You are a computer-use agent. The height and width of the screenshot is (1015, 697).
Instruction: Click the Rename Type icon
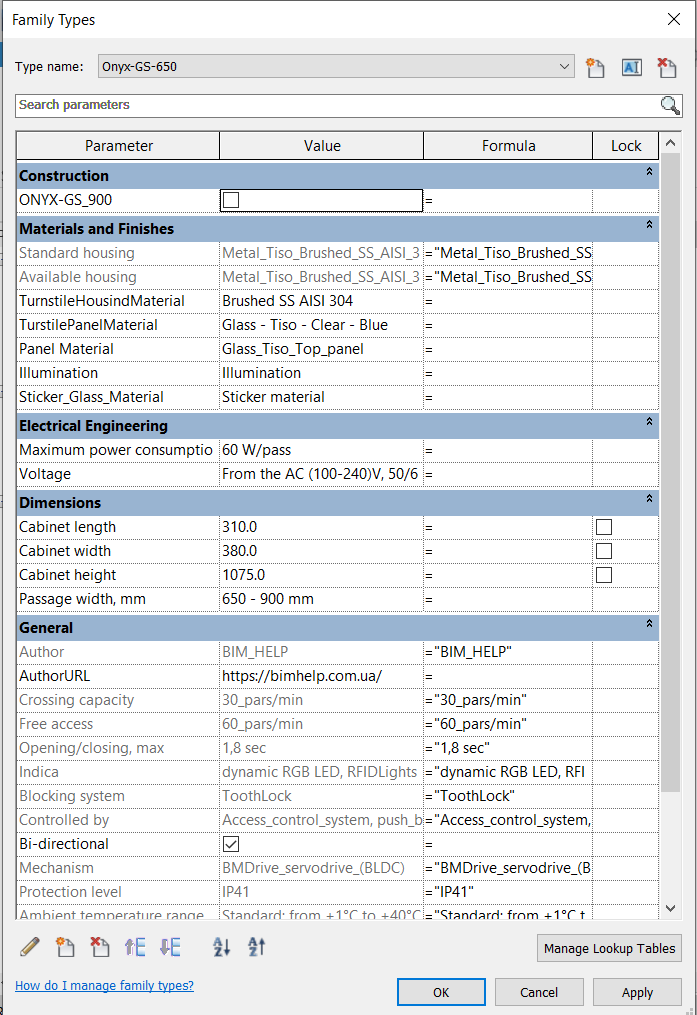(x=631, y=67)
